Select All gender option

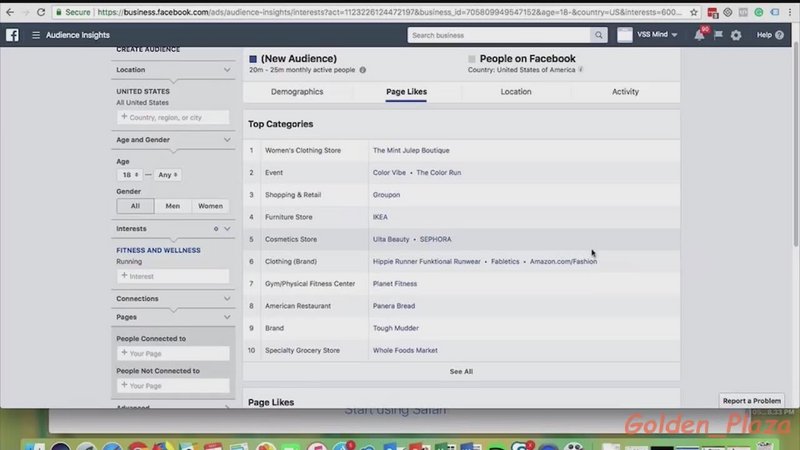tap(135, 206)
